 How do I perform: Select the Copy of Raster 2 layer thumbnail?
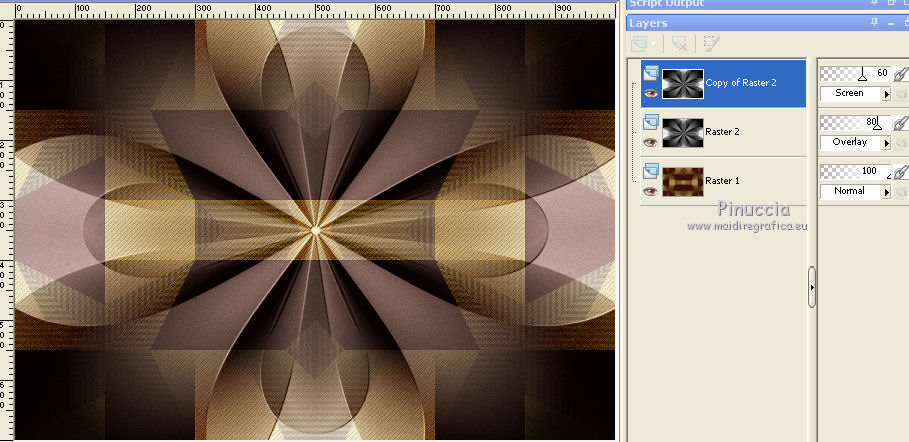(683, 84)
